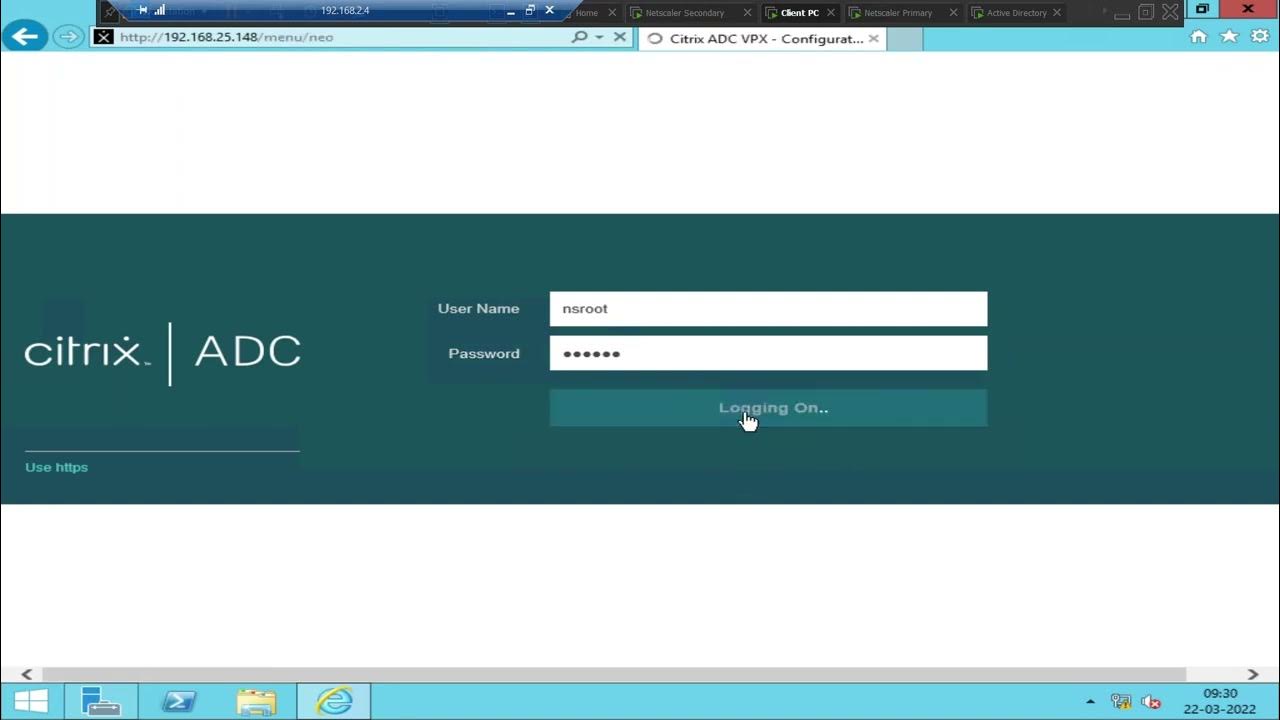Click the search magnifier icon in address bar
The width and height of the screenshot is (1280, 720).
579,37
